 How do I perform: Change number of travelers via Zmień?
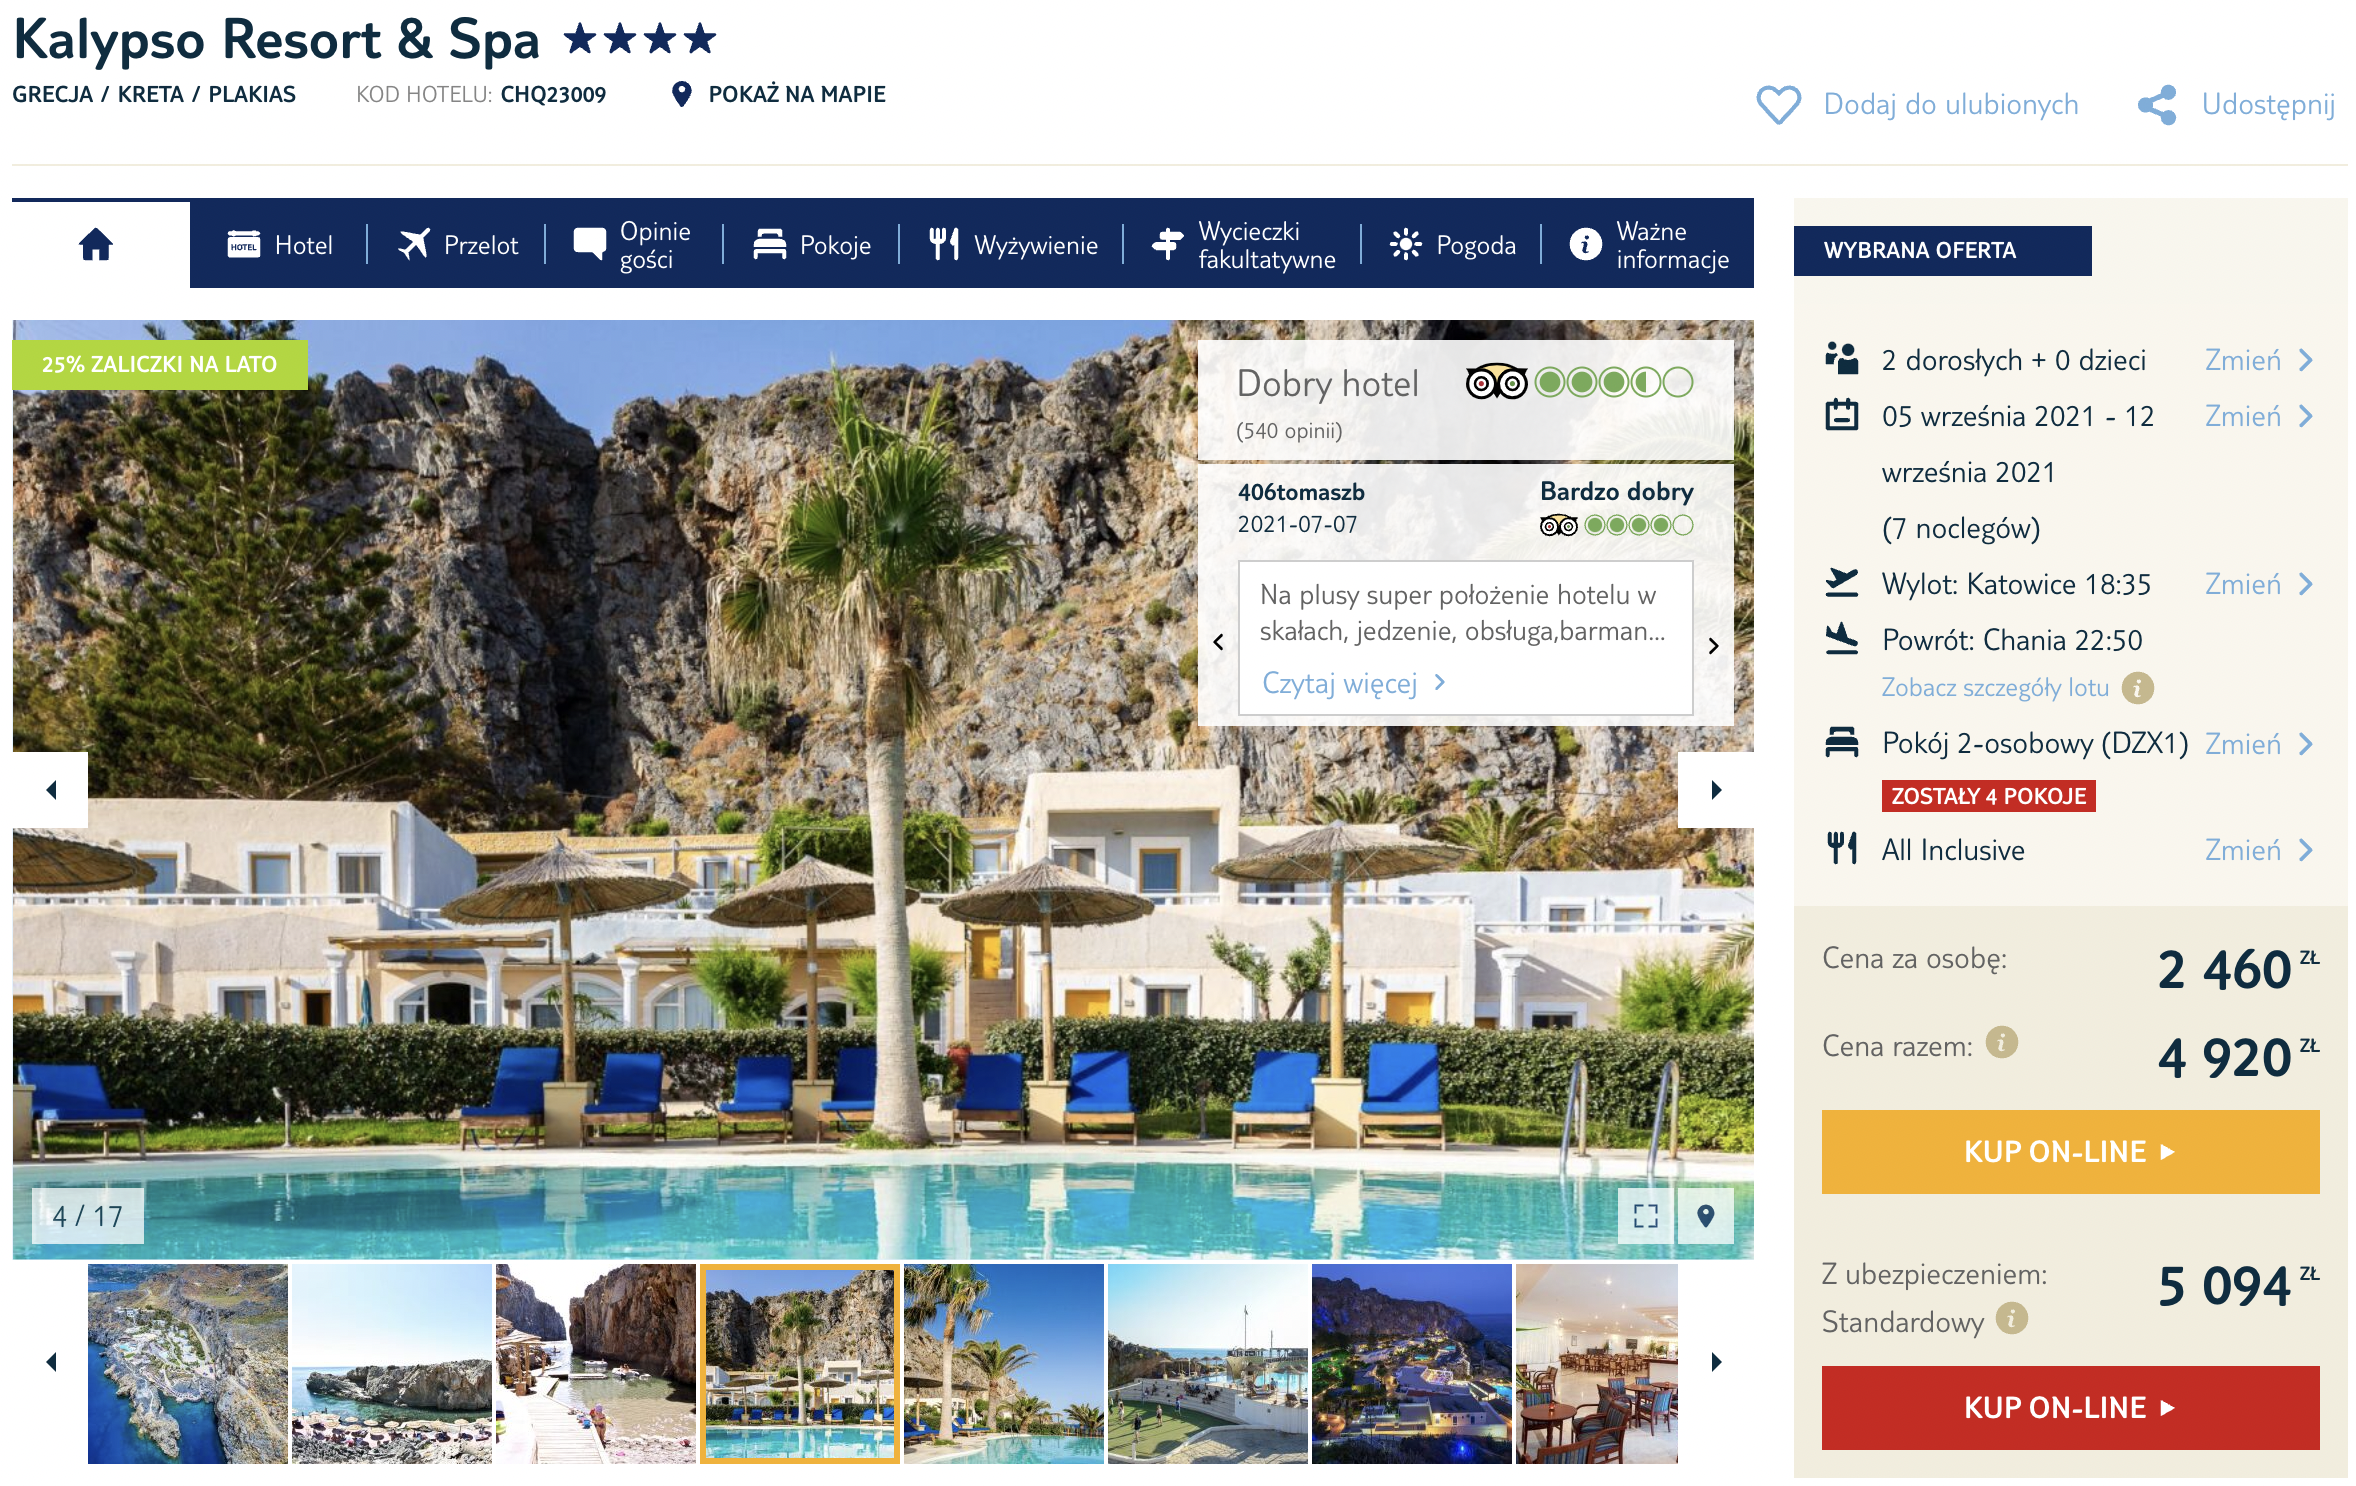click(x=2259, y=360)
